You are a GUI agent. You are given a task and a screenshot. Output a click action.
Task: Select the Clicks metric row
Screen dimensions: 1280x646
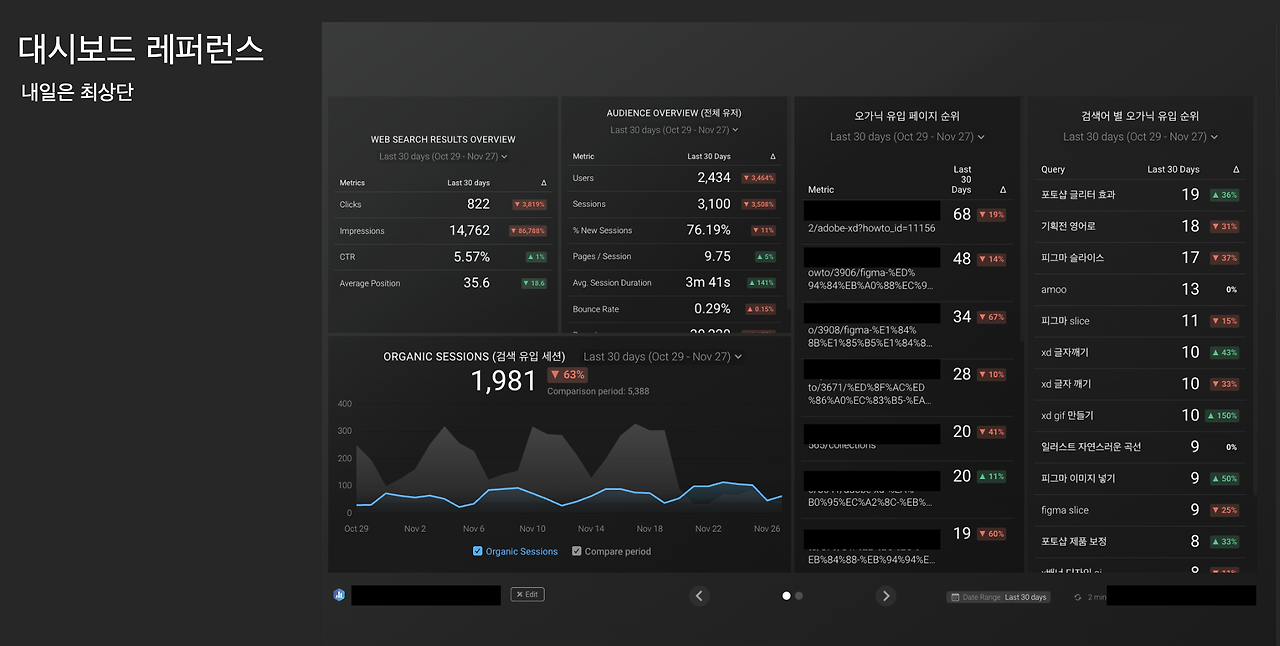444,204
